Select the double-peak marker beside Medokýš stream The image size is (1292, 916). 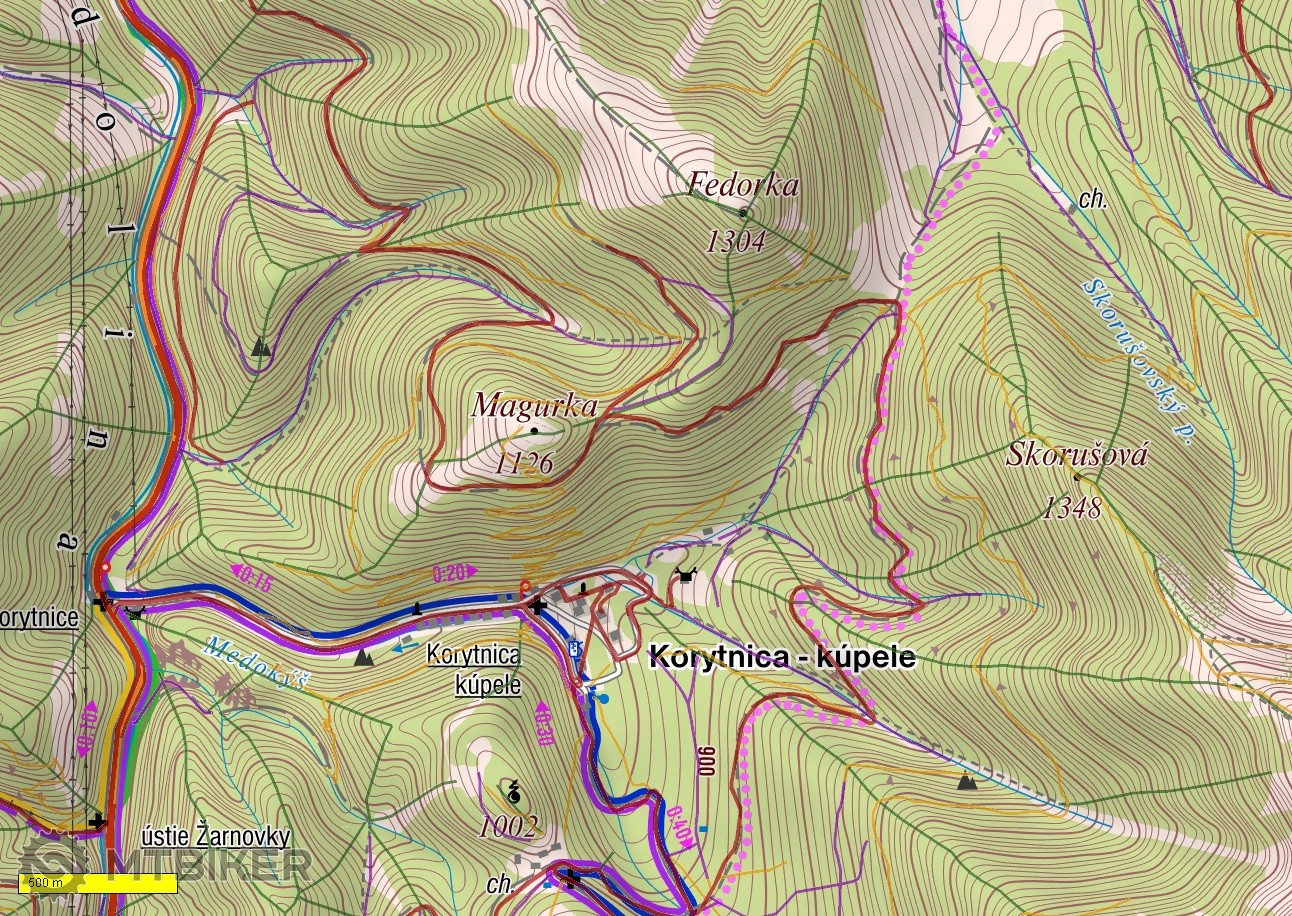[363, 657]
